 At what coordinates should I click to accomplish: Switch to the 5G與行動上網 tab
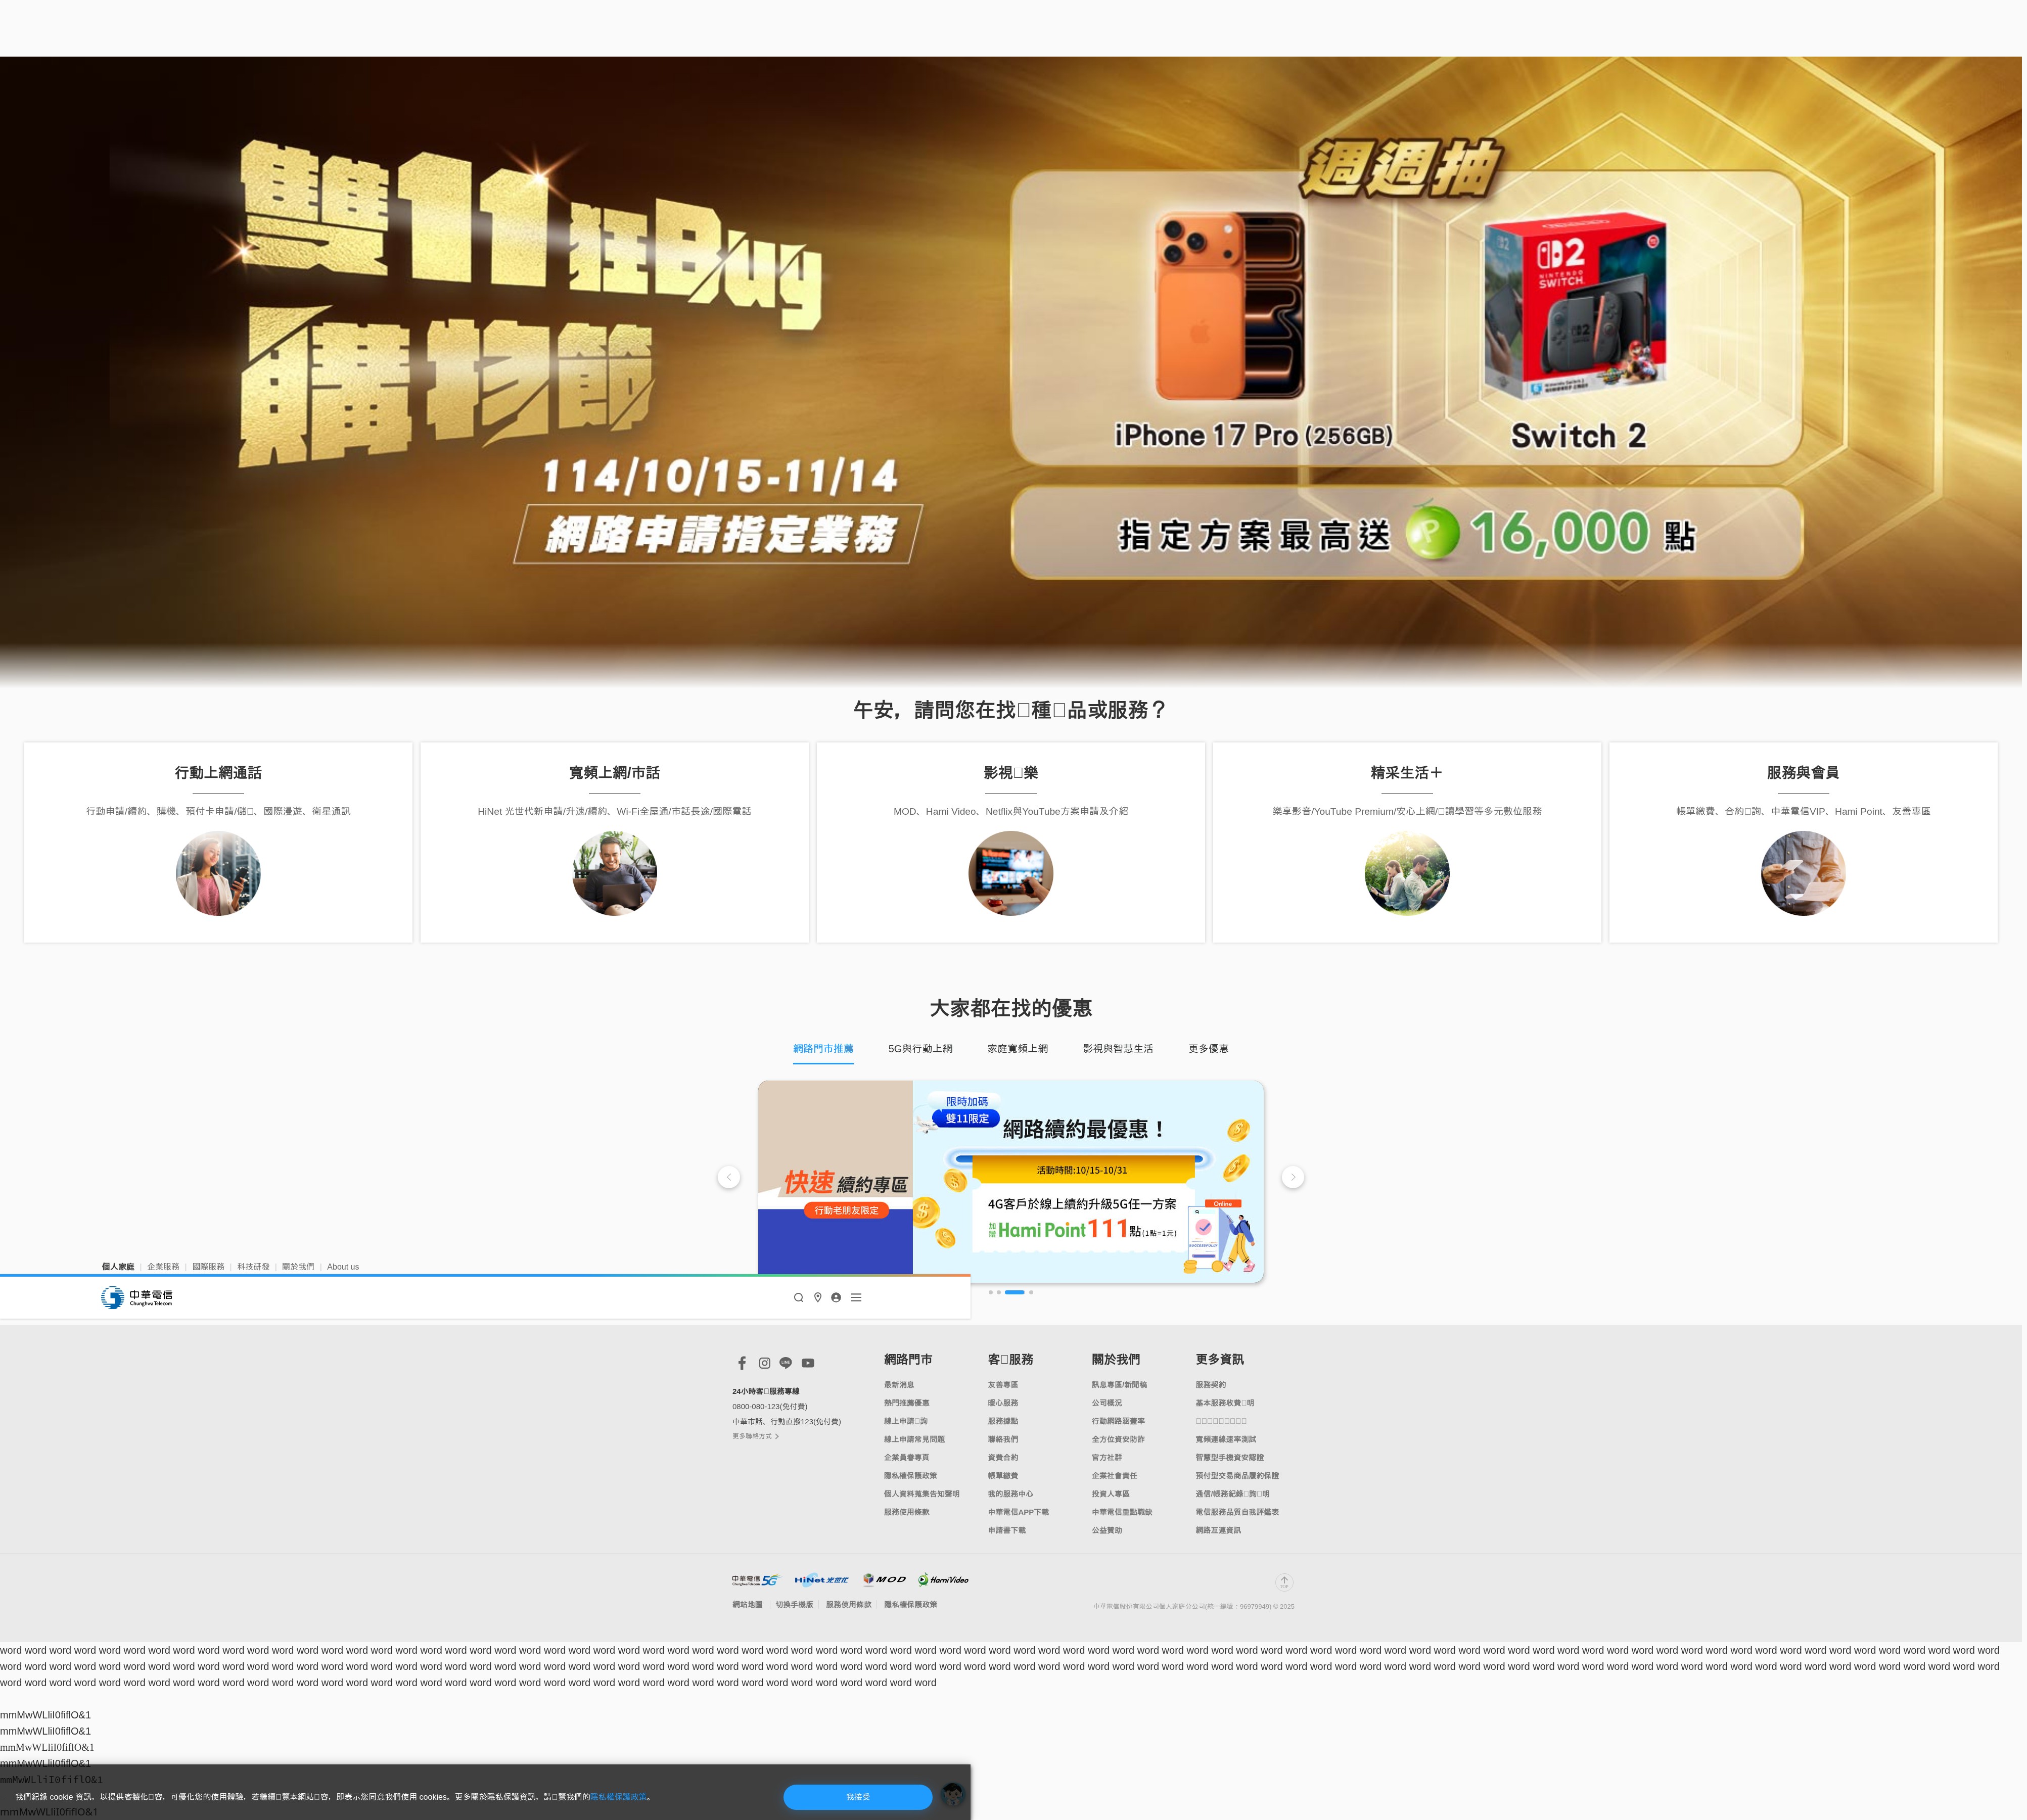coord(920,1048)
